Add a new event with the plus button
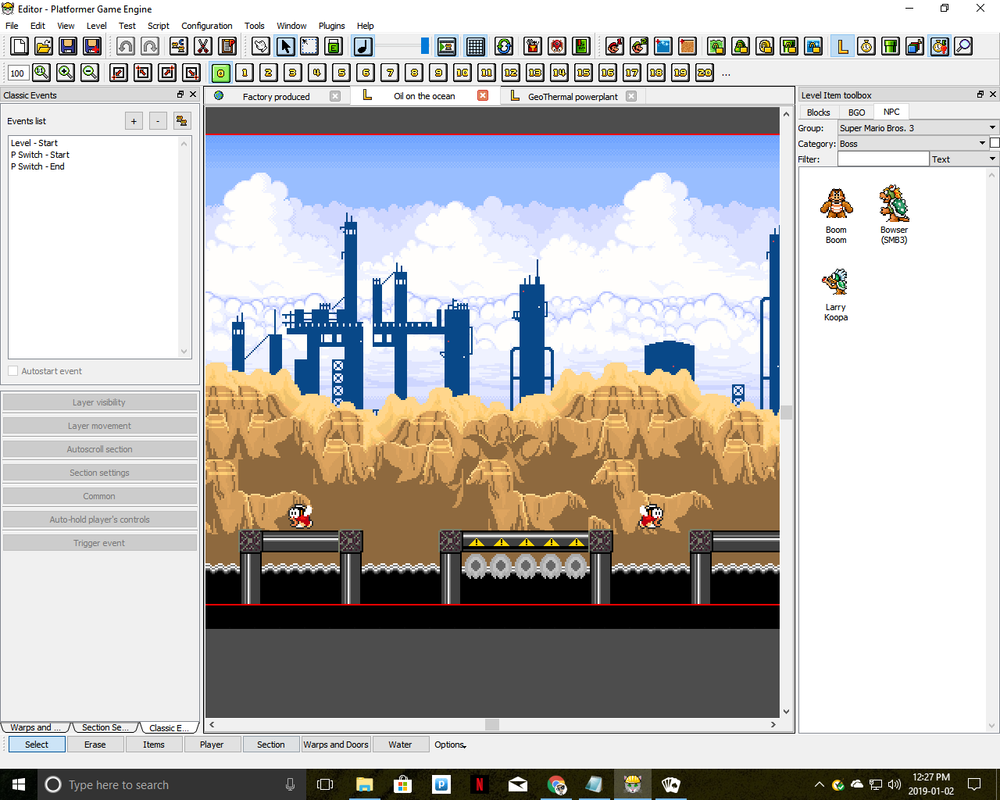This screenshot has height=800, width=1000. (x=134, y=121)
